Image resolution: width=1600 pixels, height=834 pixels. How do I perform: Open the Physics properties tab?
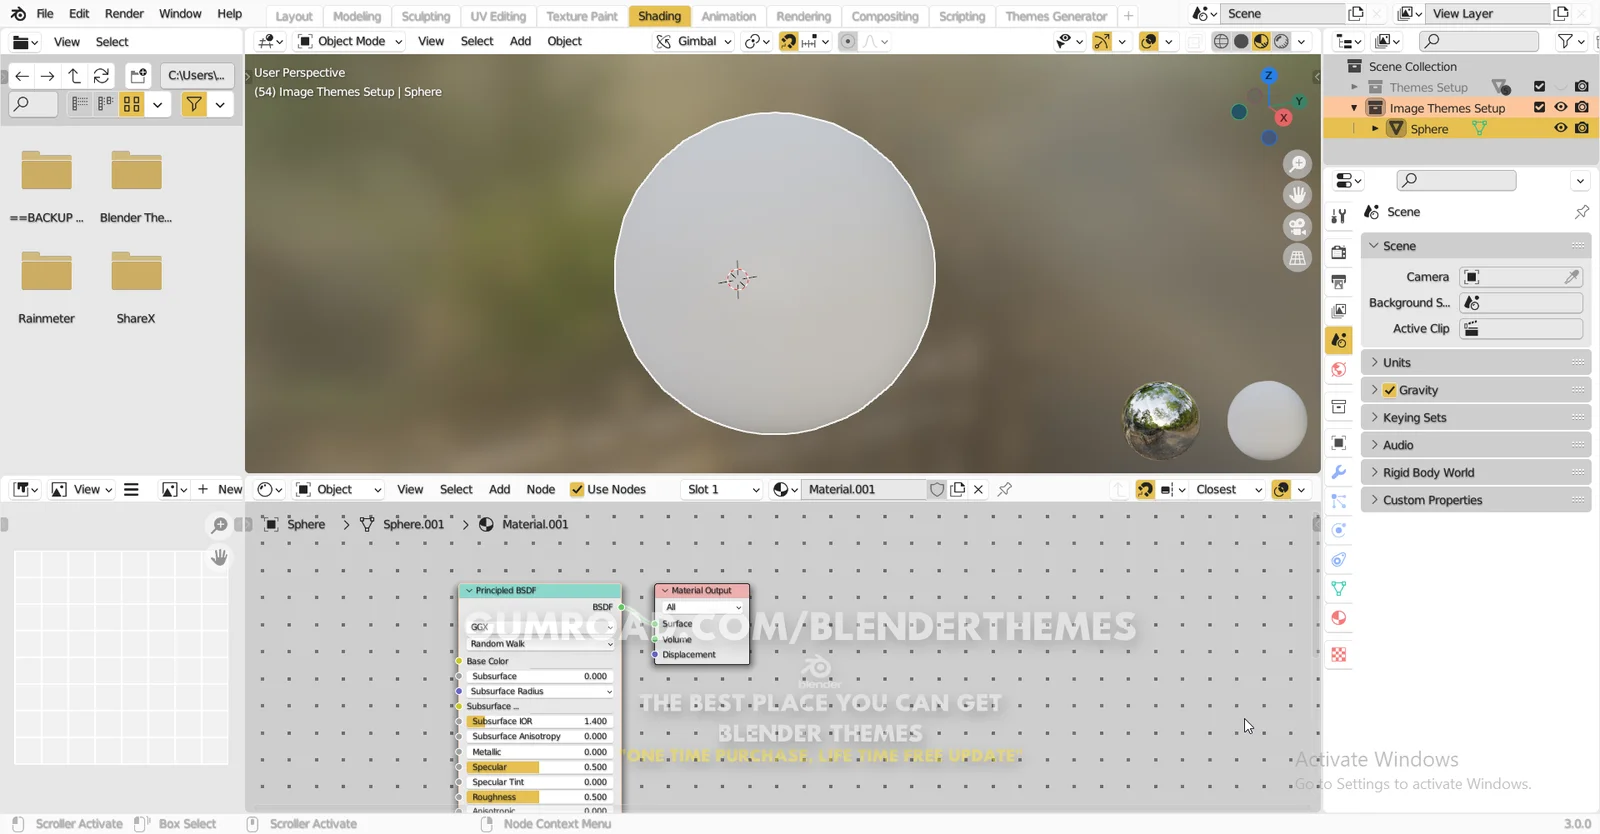pos(1339,530)
